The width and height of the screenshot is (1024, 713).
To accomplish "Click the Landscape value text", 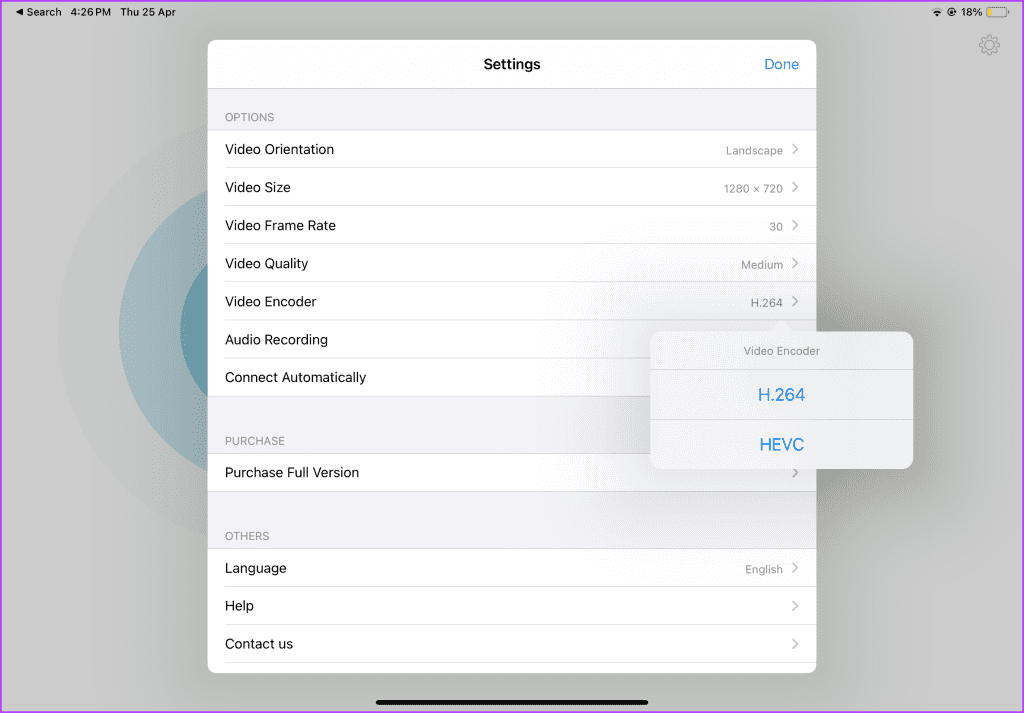I will coord(754,150).
